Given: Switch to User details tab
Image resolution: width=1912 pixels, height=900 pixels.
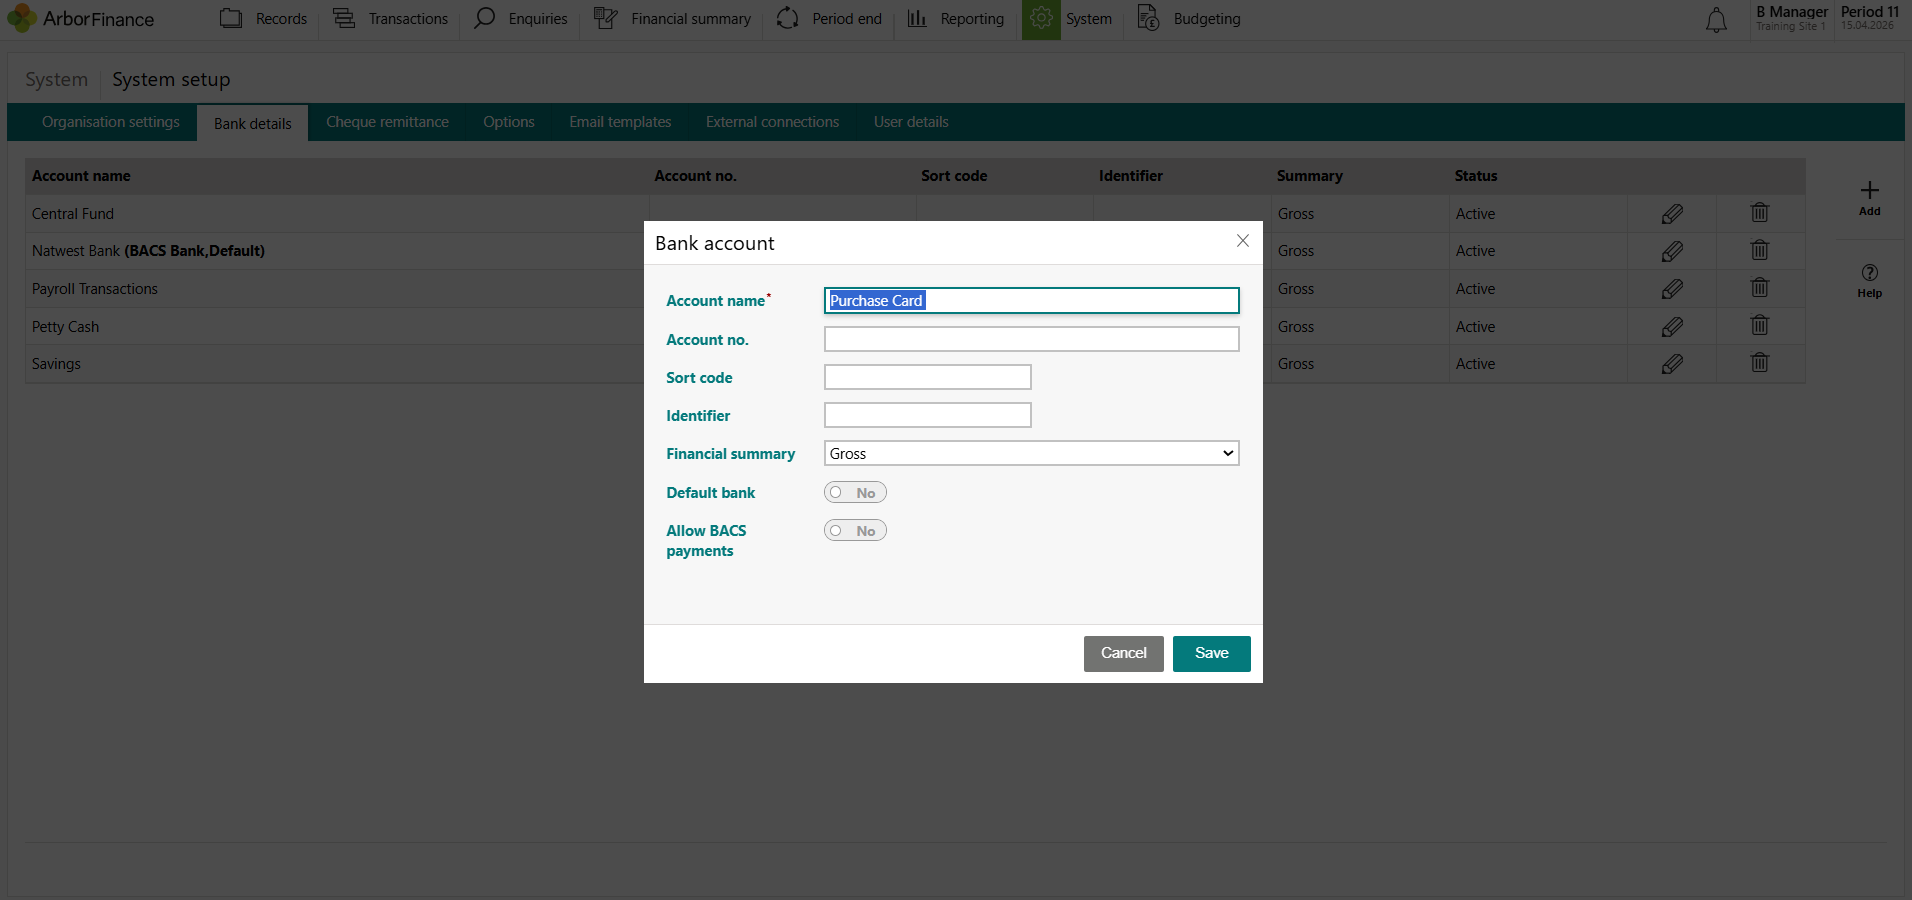Looking at the screenshot, I should [911, 122].
